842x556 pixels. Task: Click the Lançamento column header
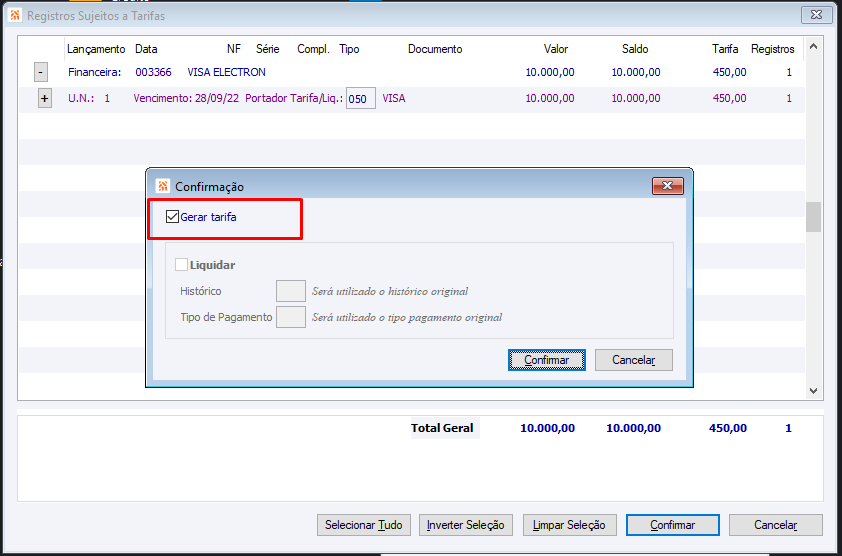[x=96, y=49]
